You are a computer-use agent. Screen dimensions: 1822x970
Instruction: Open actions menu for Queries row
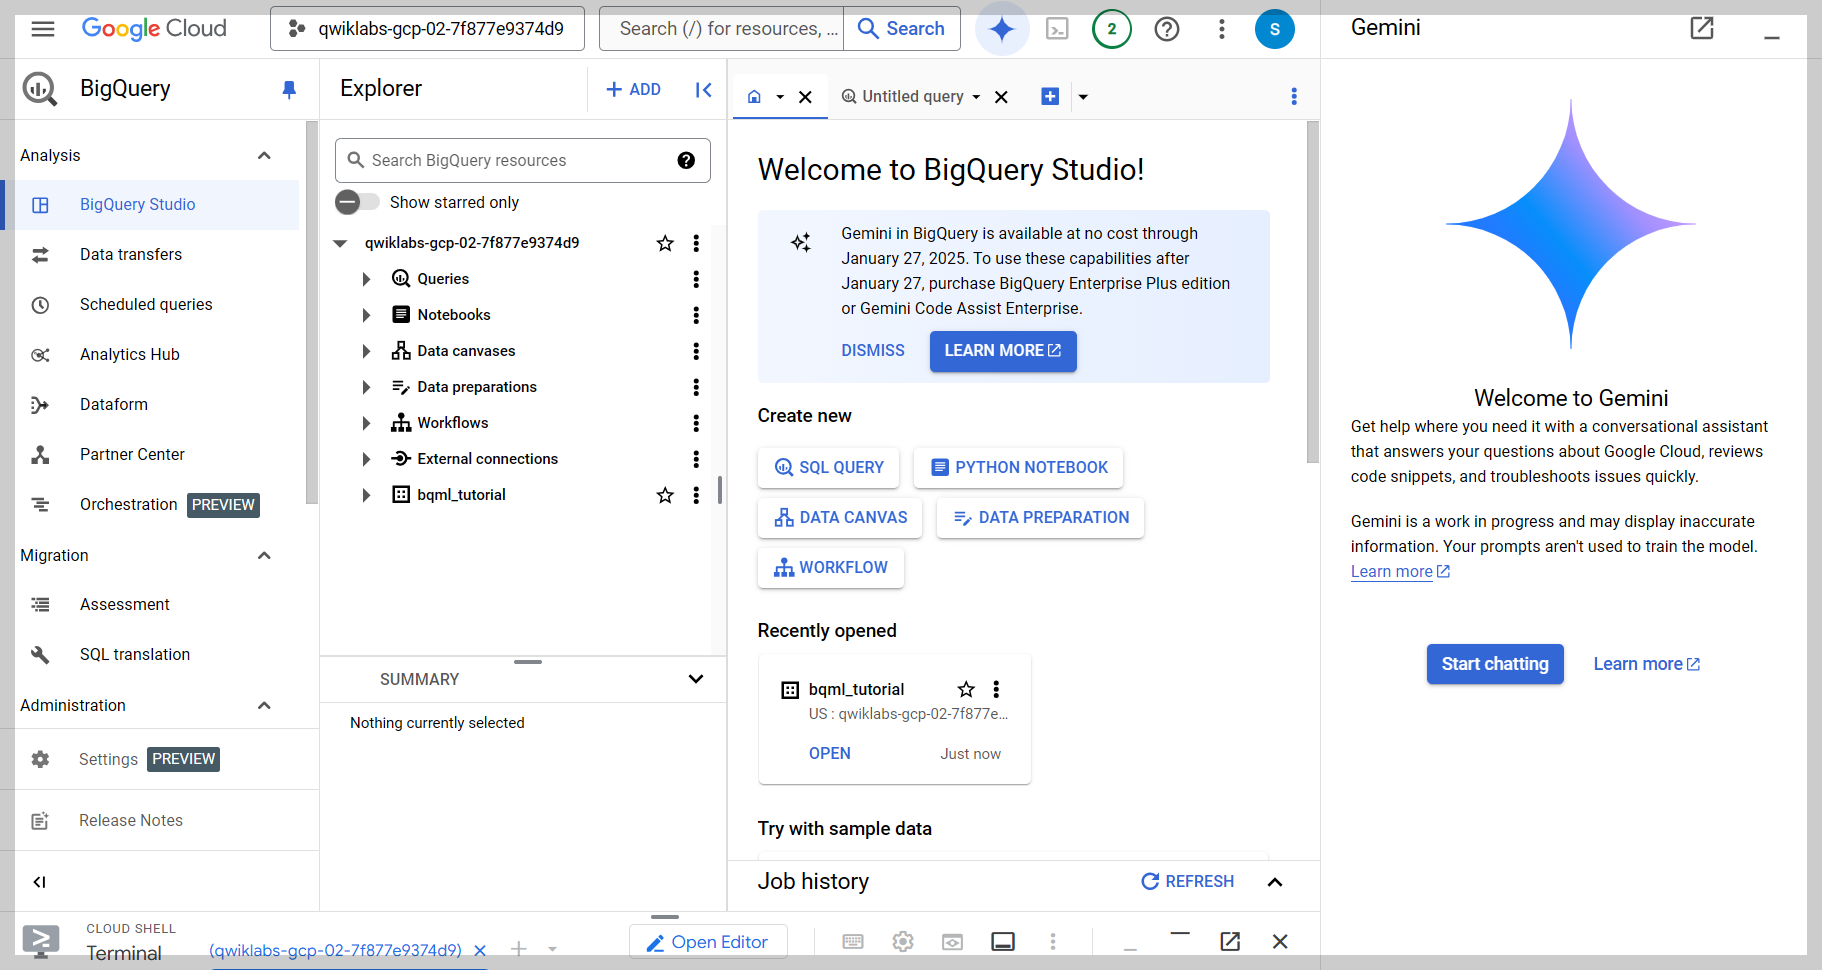pyautogui.click(x=696, y=279)
